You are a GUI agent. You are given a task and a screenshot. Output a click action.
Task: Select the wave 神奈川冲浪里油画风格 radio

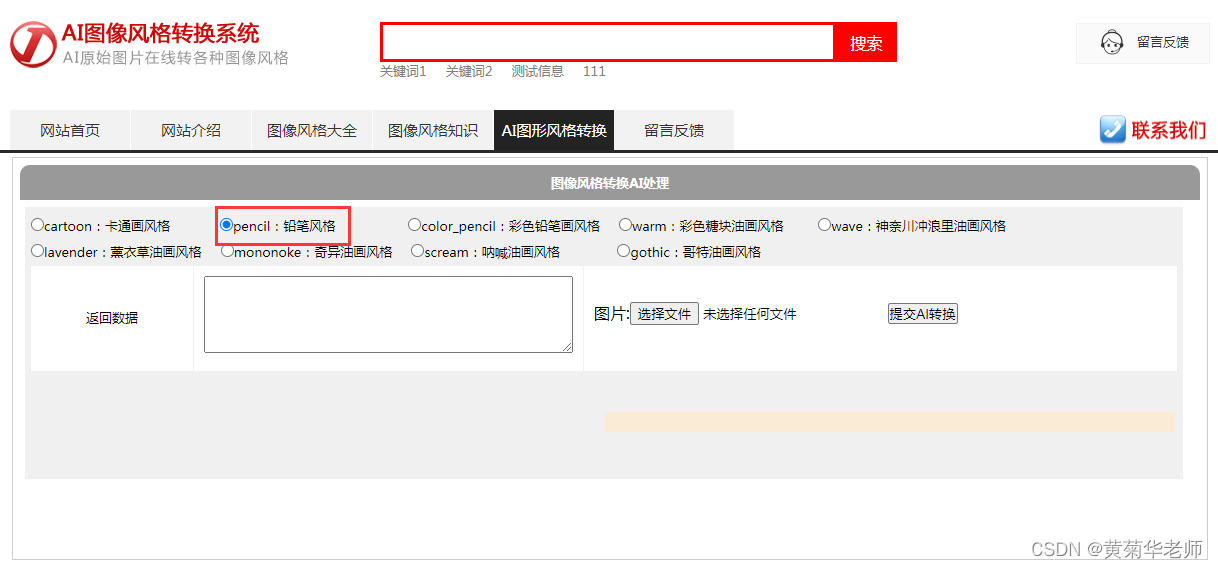click(824, 225)
